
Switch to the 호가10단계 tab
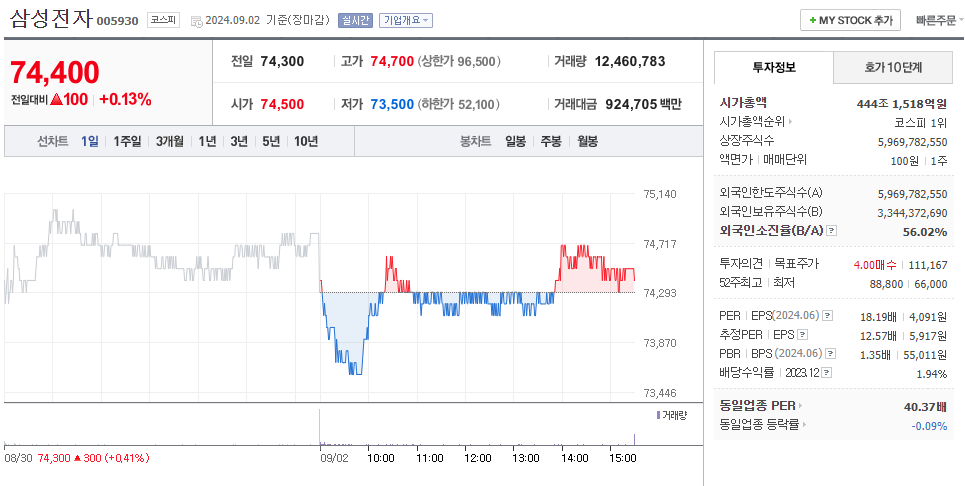[893, 68]
